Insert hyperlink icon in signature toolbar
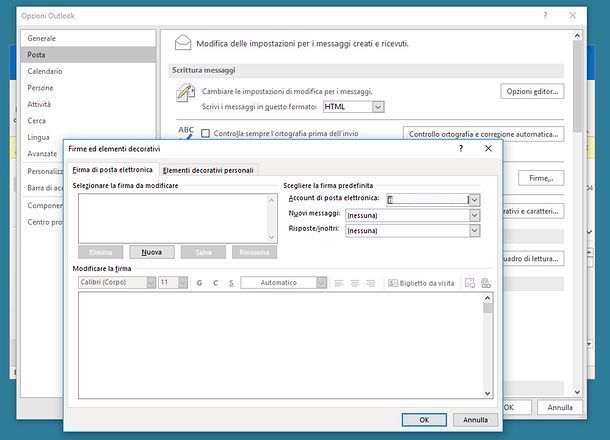Screen dimensions: 610x440 click(486, 283)
